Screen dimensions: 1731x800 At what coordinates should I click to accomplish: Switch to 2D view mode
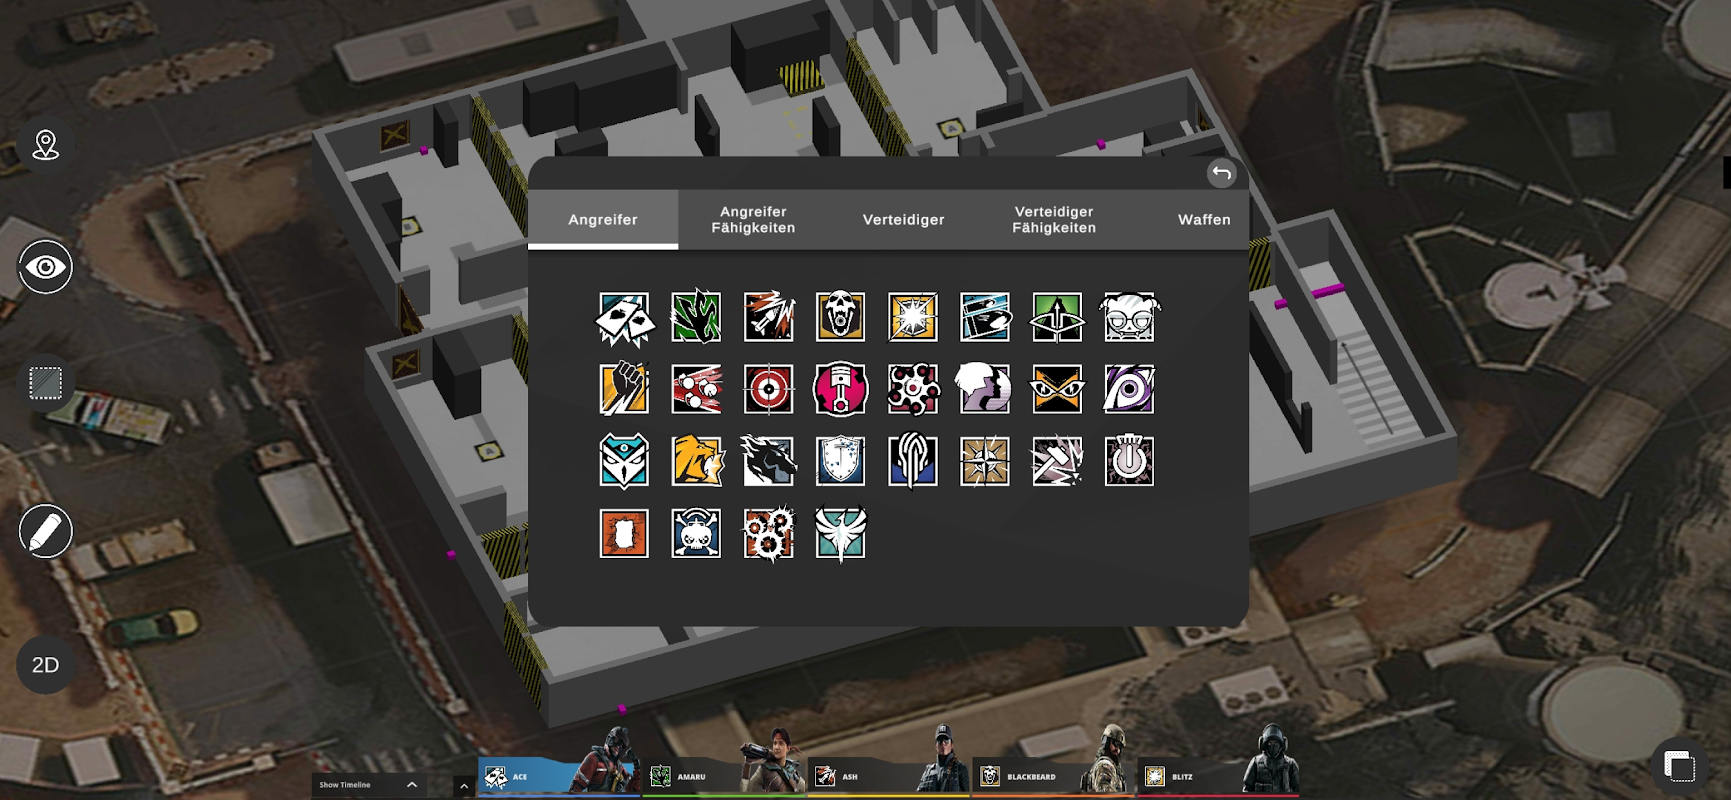click(46, 665)
